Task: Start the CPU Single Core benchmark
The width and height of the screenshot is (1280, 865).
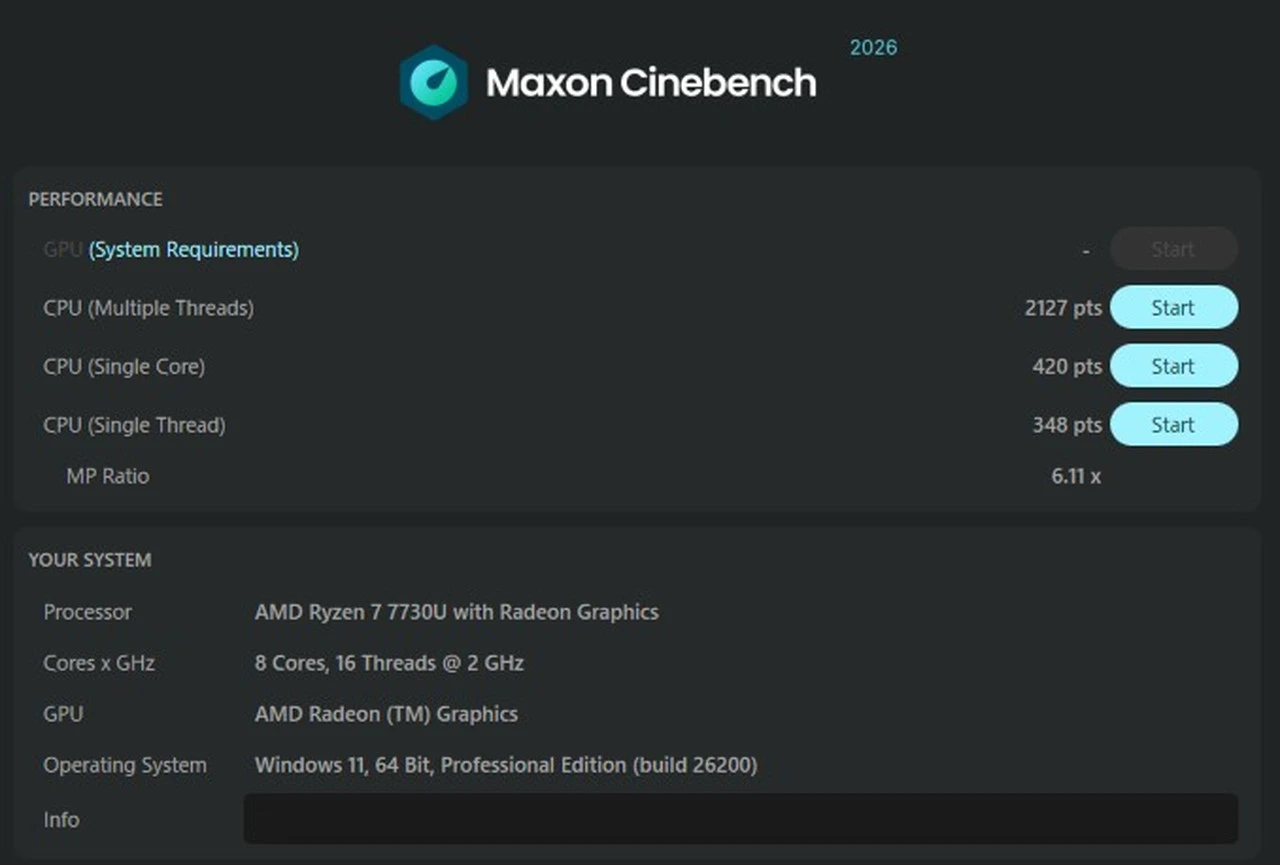Action: pos(1173,366)
